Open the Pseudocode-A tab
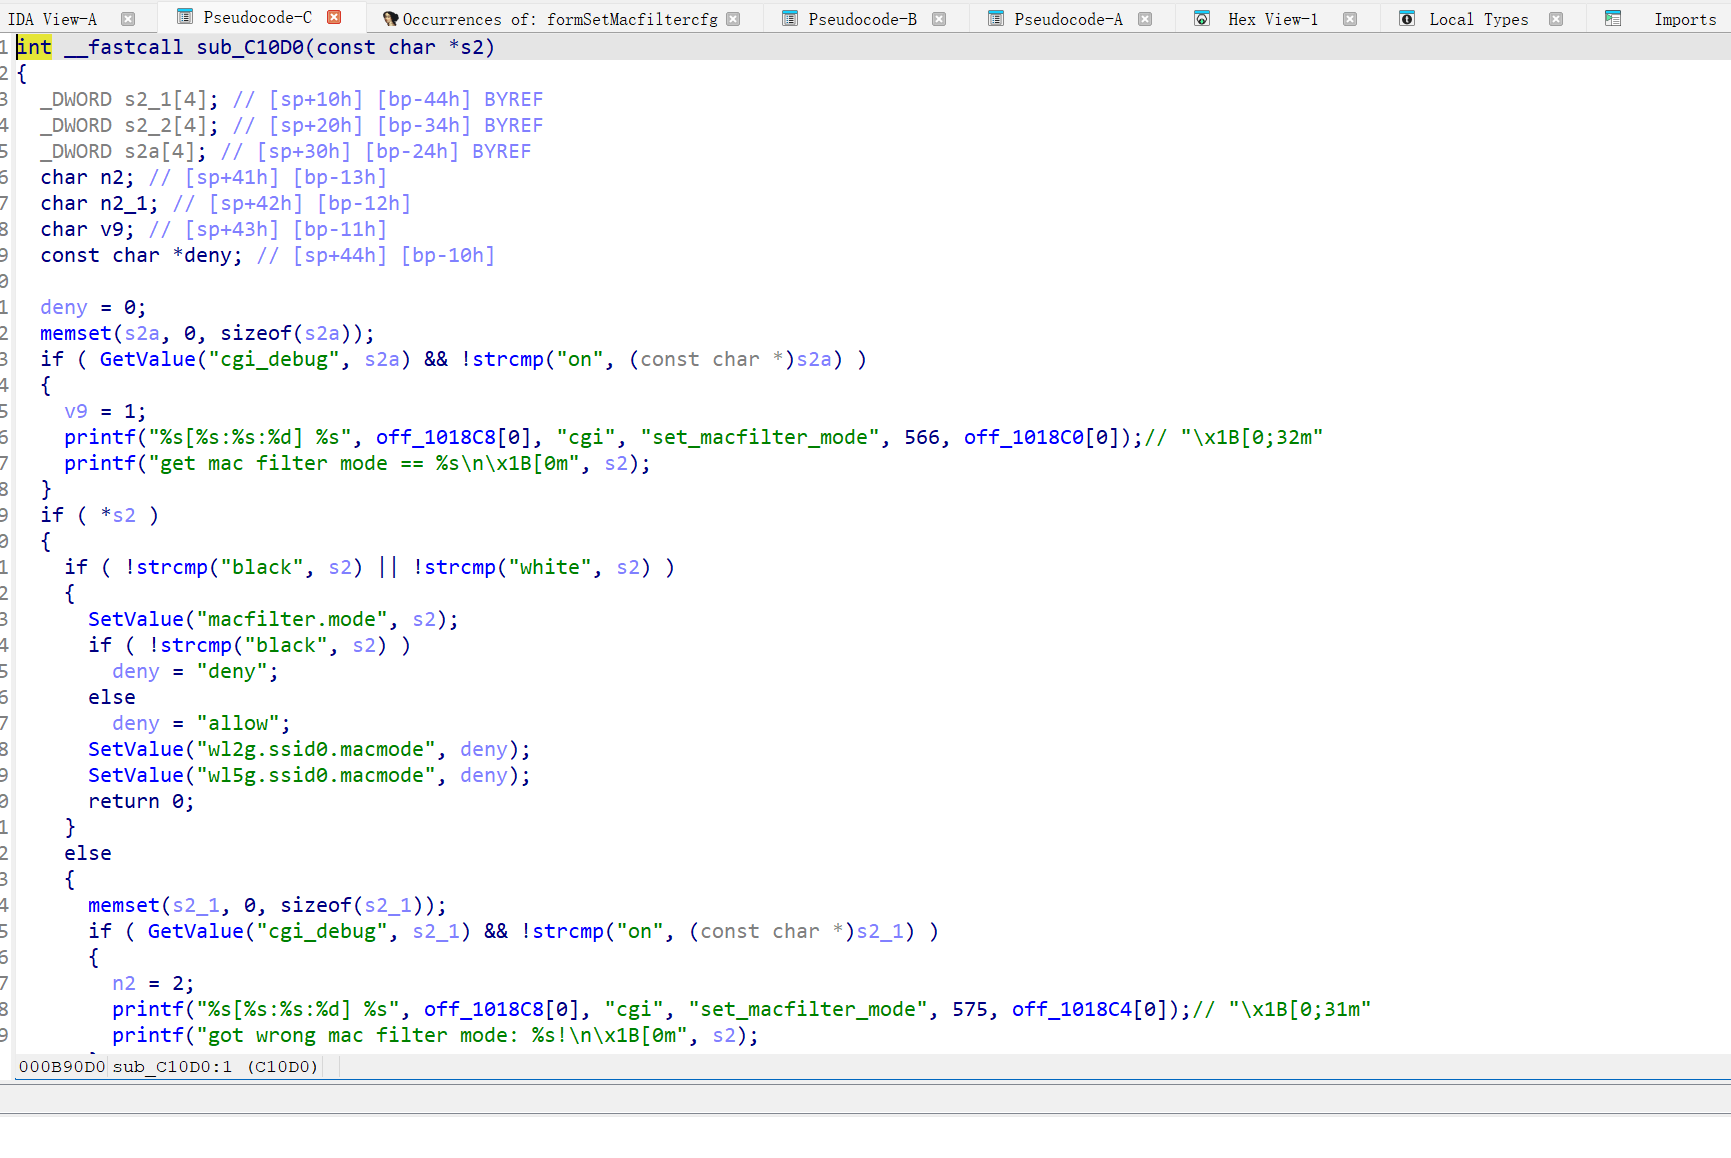This screenshot has height=1158, width=1731. click(x=1068, y=19)
